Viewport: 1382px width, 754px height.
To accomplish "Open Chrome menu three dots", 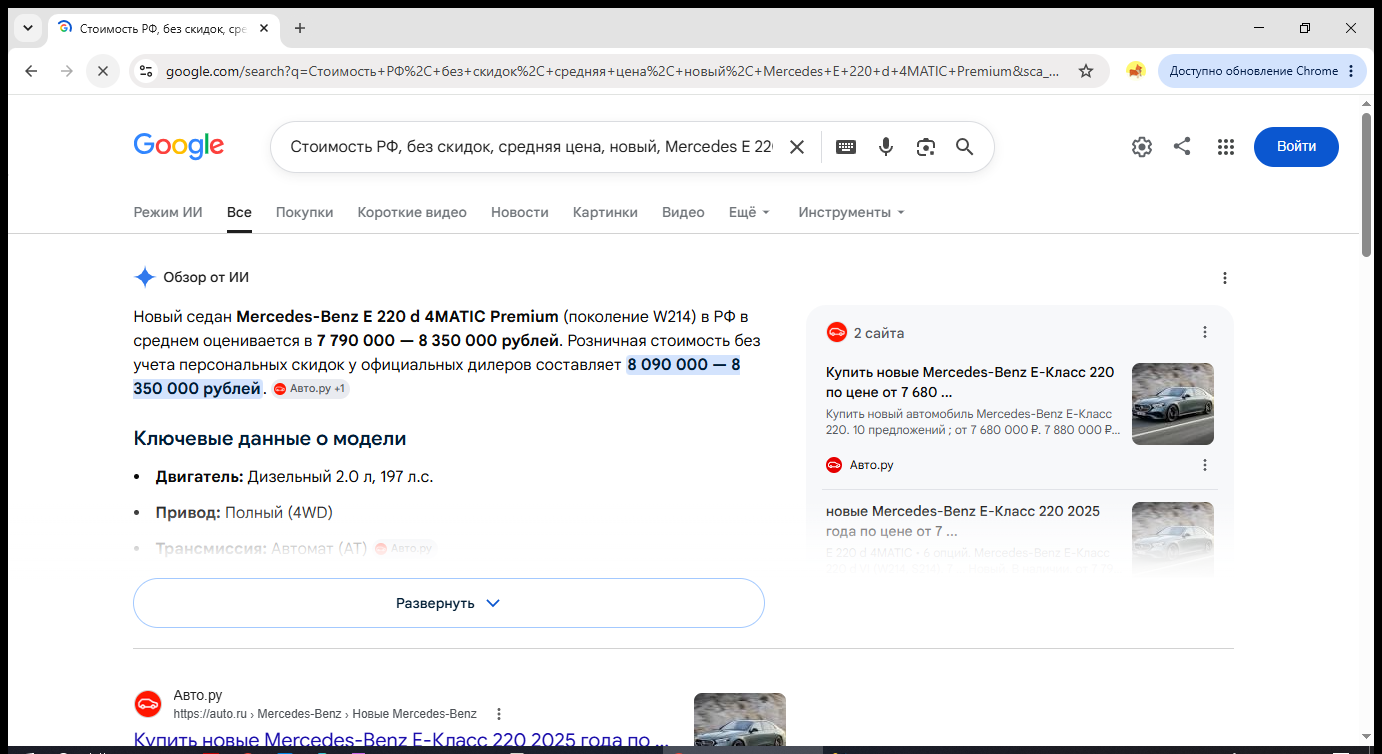I will [1351, 71].
